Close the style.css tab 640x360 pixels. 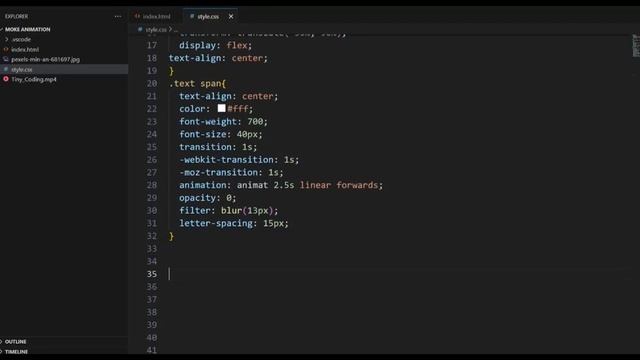(x=231, y=16)
